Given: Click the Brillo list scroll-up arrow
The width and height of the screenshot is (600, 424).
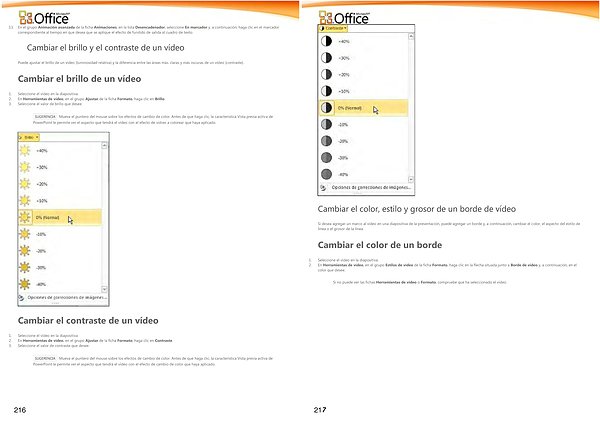Looking at the screenshot, I should [104, 146].
